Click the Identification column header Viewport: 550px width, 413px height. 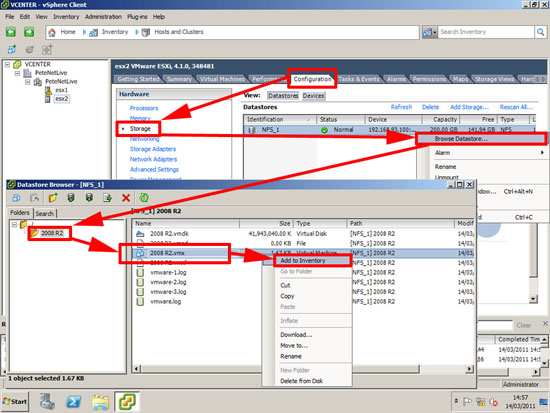[280, 120]
